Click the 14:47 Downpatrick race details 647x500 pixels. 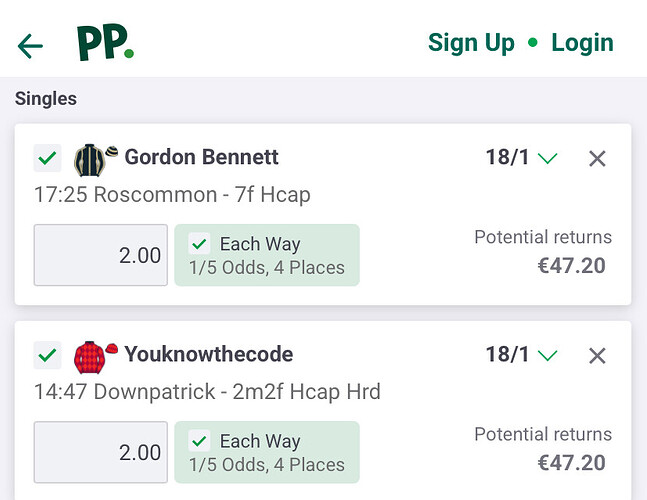pyautogui.click(x=207, y=392)
